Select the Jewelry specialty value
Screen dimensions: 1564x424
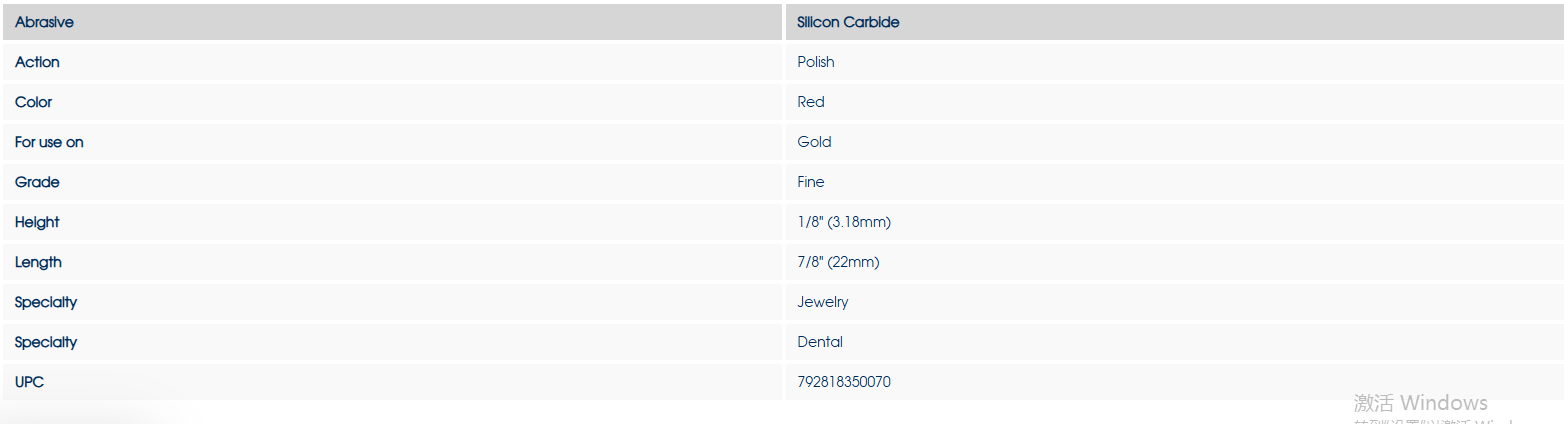coord(823,302)
